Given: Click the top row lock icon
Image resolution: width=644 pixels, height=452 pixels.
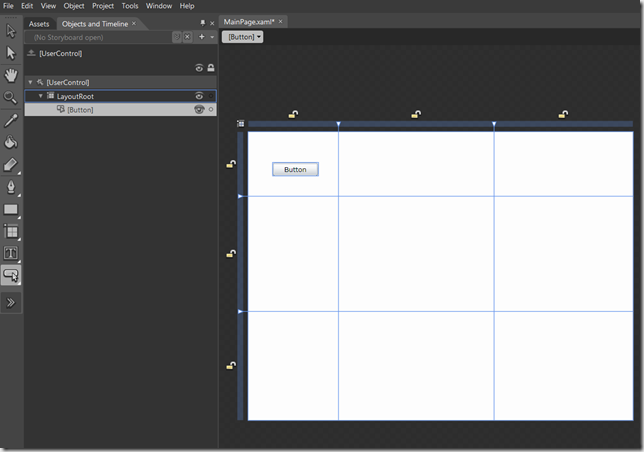Looking at the screenshot, I should point(231,164).
